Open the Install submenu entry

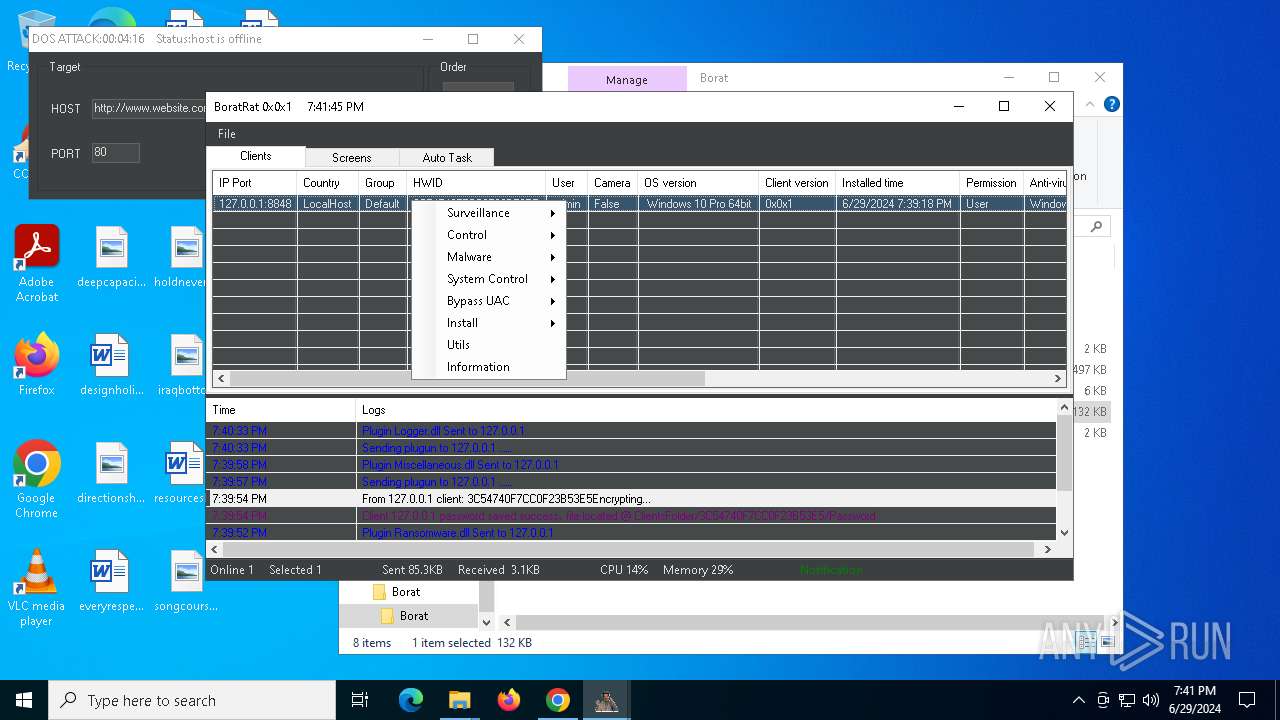tap(488, 323)
